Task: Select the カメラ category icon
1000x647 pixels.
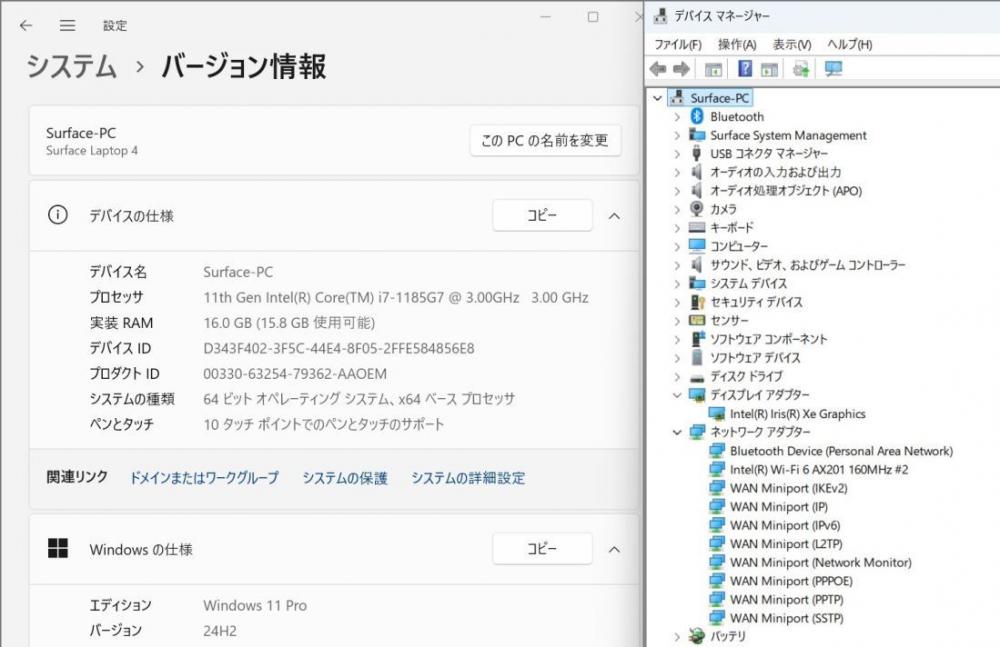Action: pyautogui.click(x=697, y=209)
